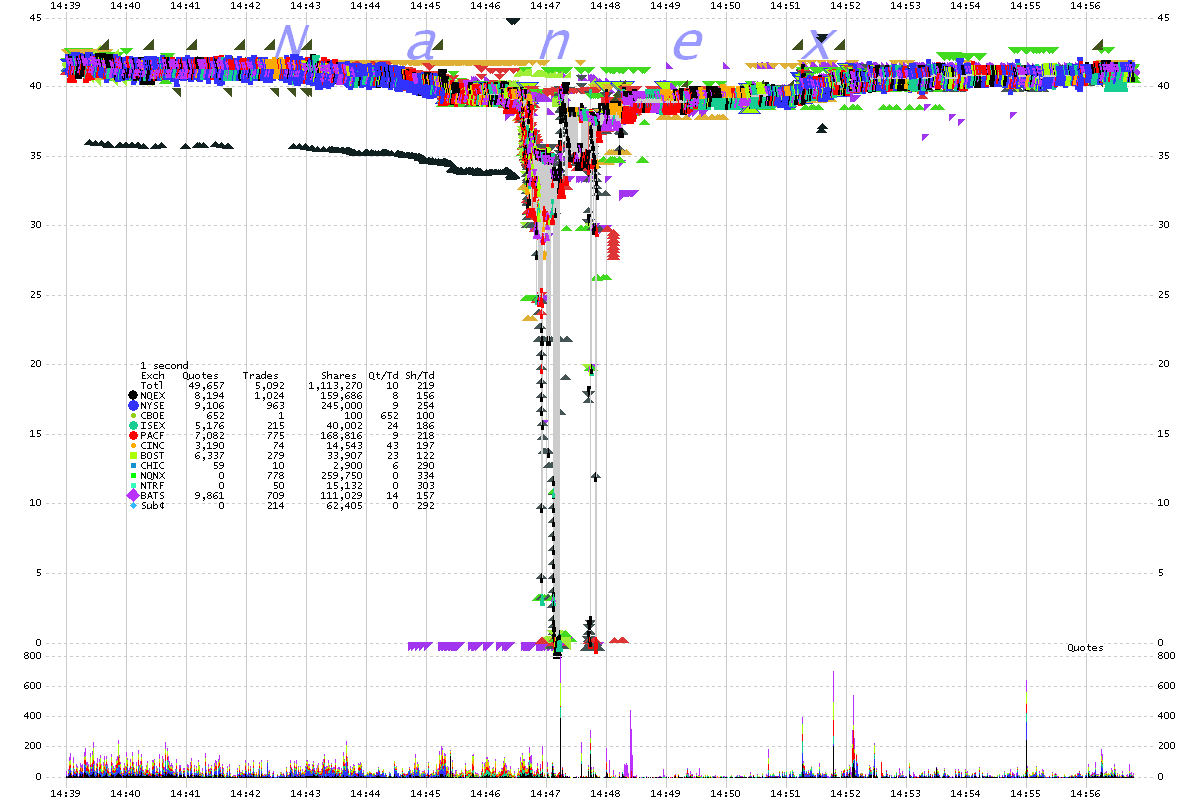
Task: Click the 'Shares' column header
Action: tap(338, 376)
